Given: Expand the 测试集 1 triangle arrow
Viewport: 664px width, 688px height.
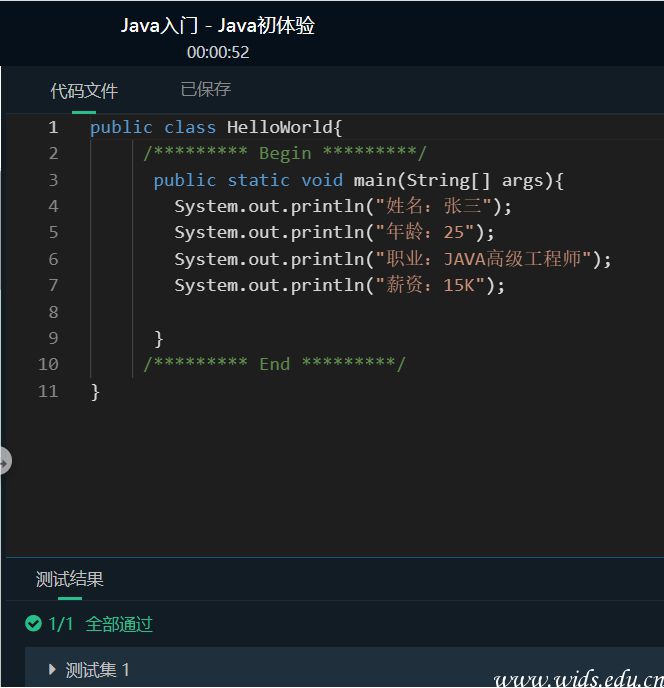Looking at the screenshot, I should pos(53,669).
